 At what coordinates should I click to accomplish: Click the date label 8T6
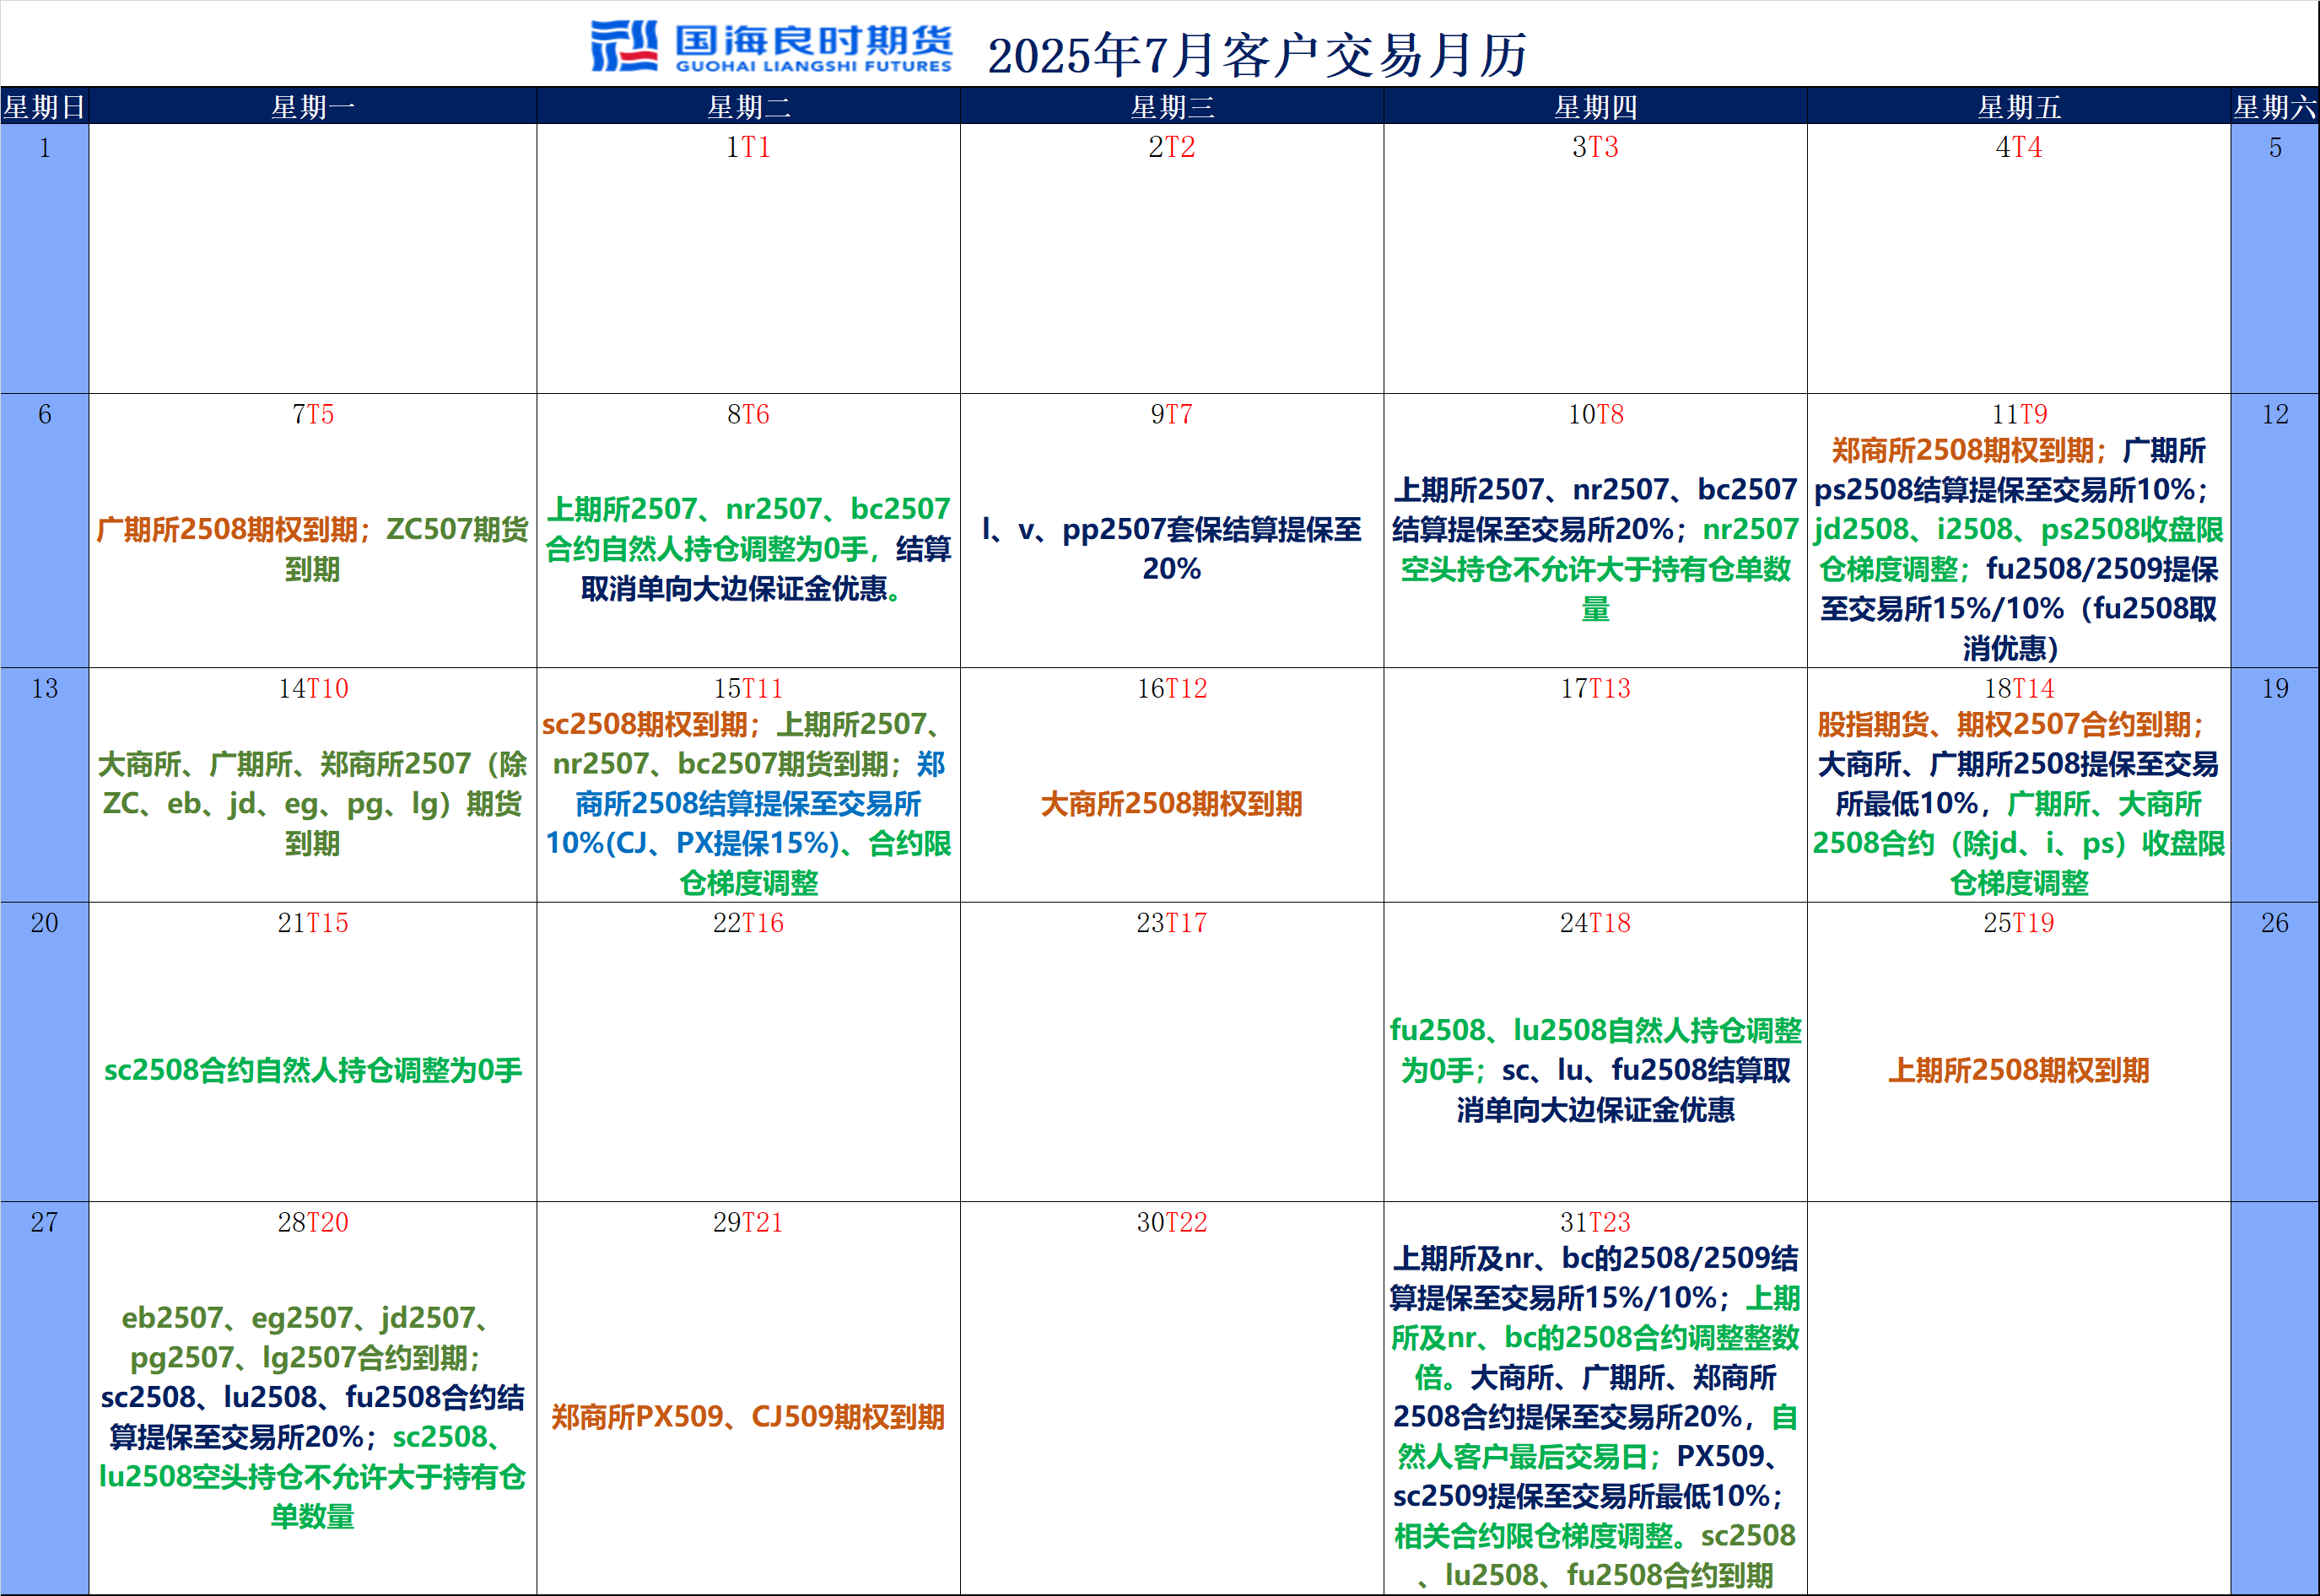(748, 415)
